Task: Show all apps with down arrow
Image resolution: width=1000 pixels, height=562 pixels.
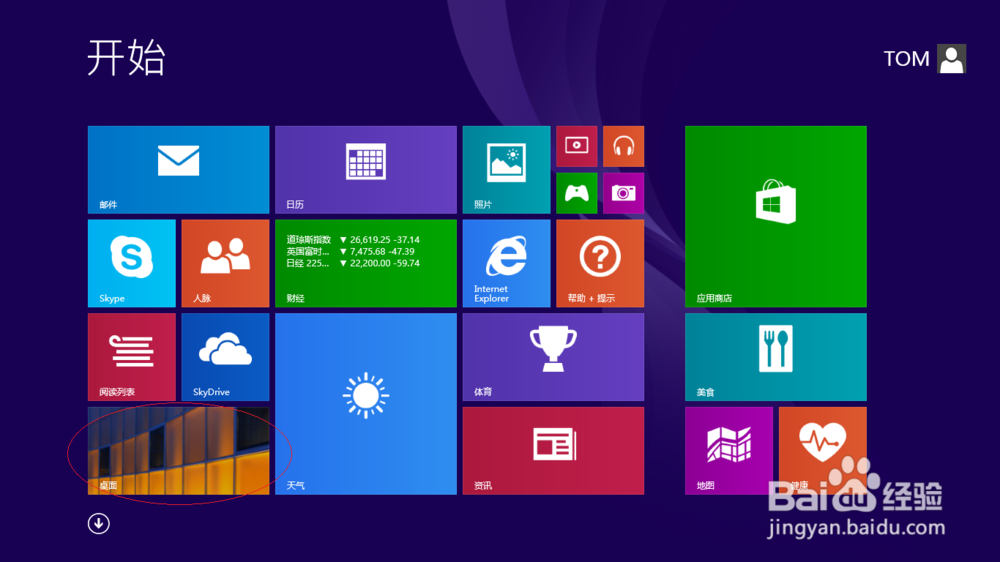Action: point(99,524)
